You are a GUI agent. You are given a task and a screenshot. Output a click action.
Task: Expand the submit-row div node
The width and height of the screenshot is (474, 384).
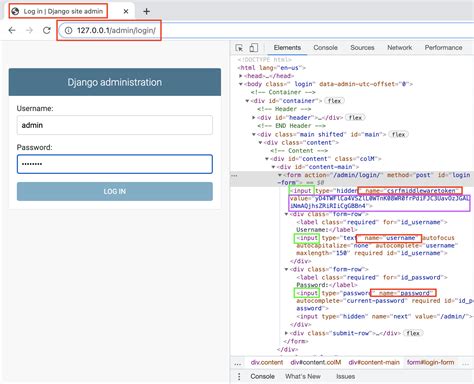[x=286, y=333]
